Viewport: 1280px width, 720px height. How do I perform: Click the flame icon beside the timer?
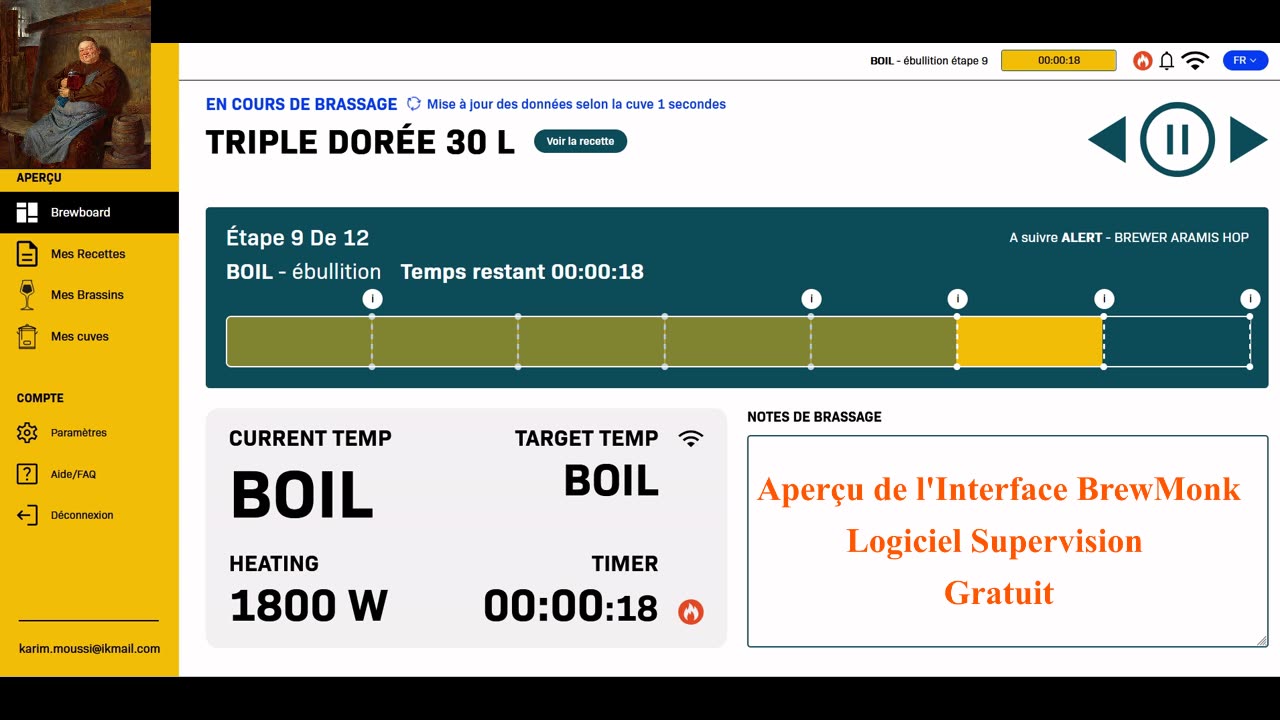(691, 611)
